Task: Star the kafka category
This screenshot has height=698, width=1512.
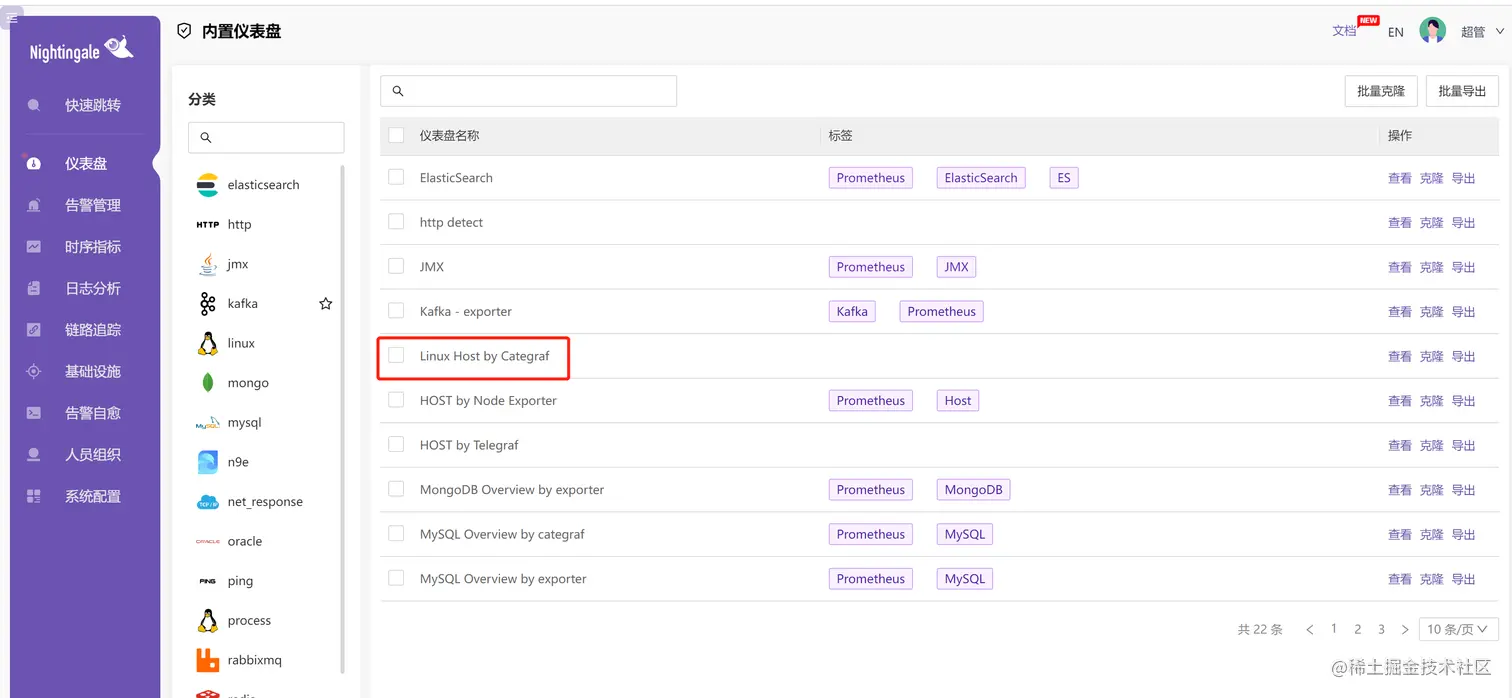Action: pos(325,304)
